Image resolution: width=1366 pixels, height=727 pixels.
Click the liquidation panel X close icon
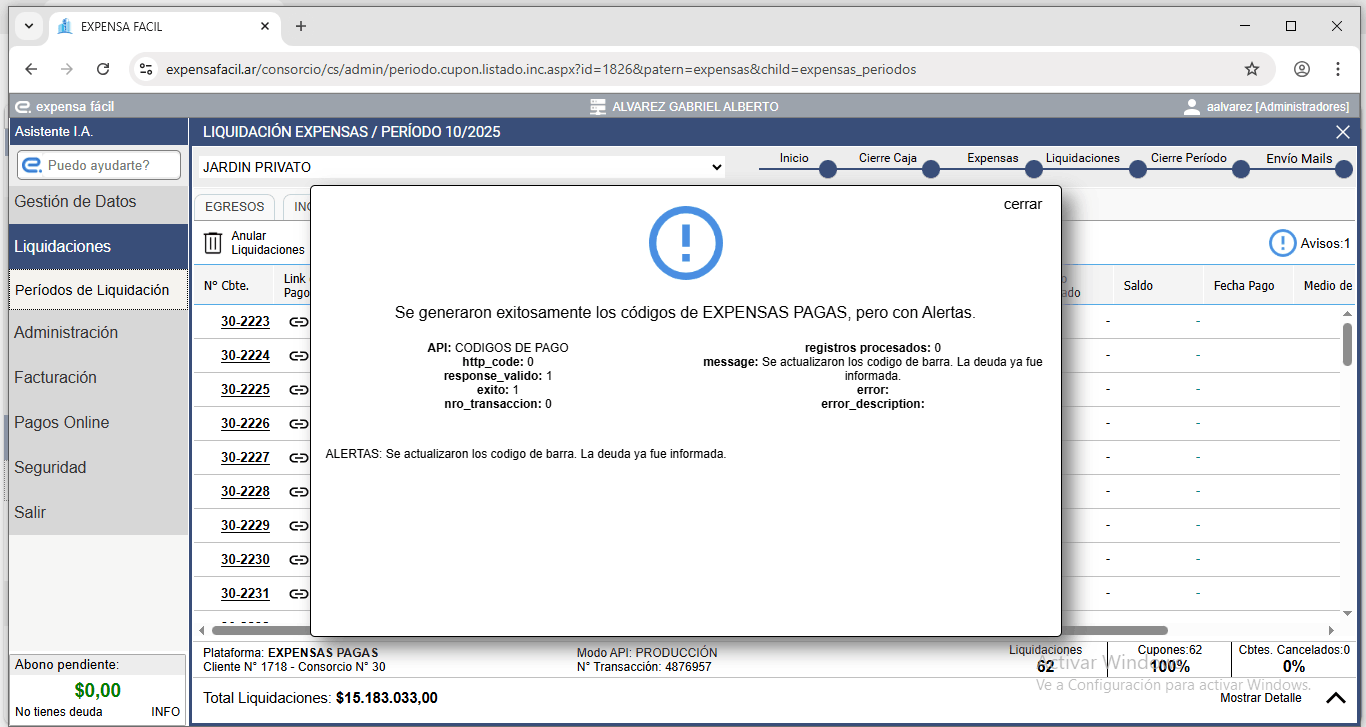click(1343, 132)
